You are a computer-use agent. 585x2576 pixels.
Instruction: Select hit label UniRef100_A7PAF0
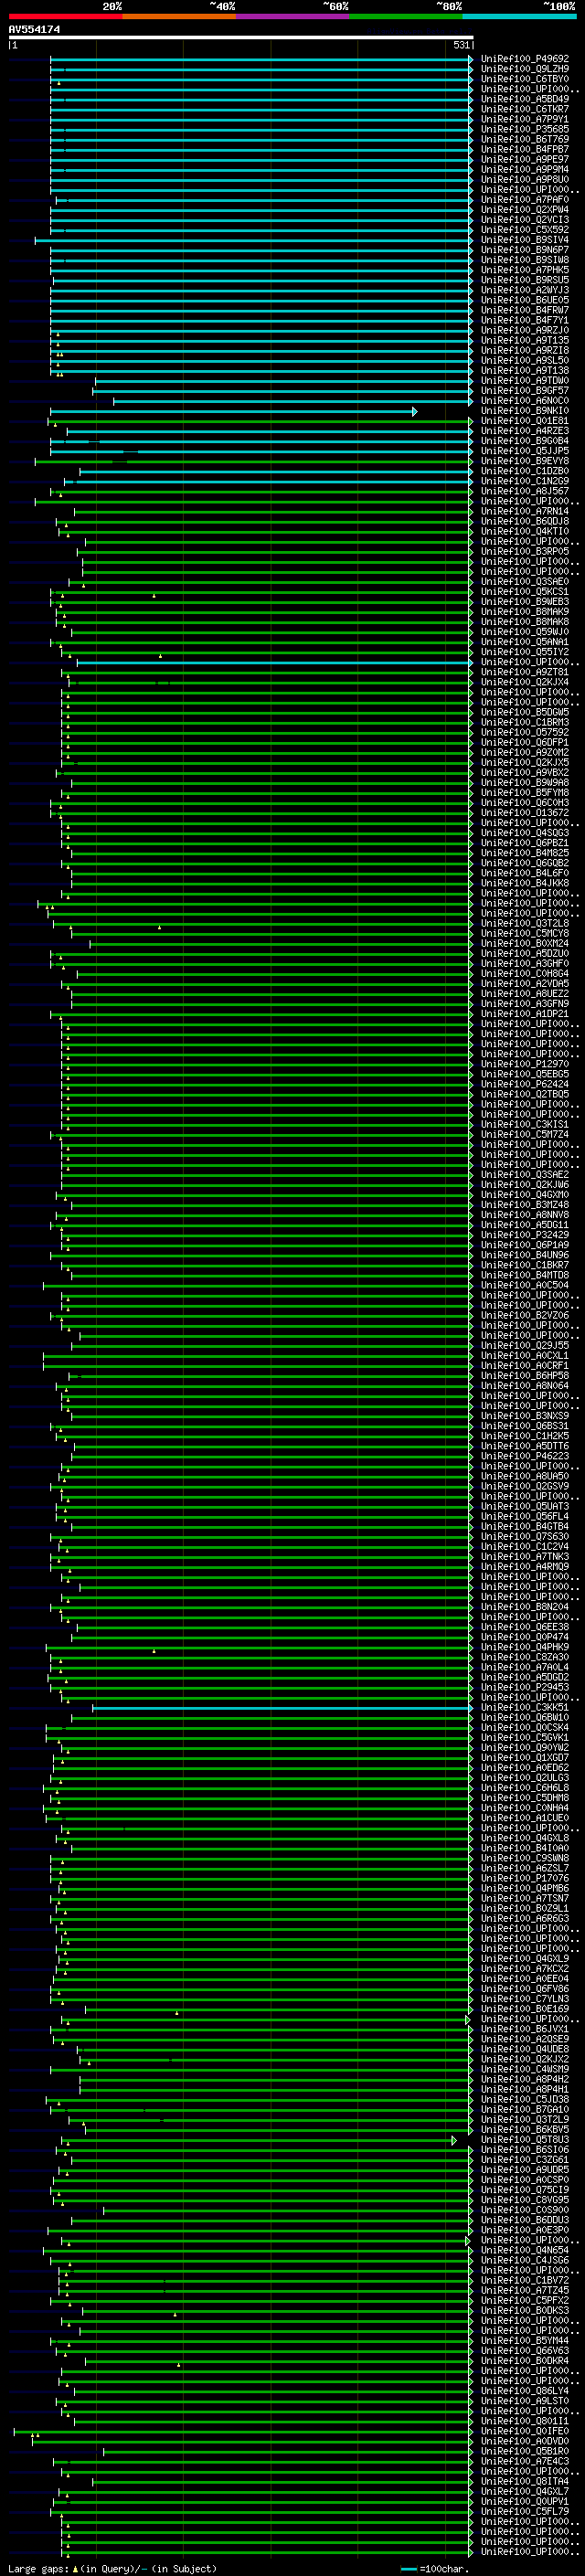pyautogui.click(x=525, y=200)
